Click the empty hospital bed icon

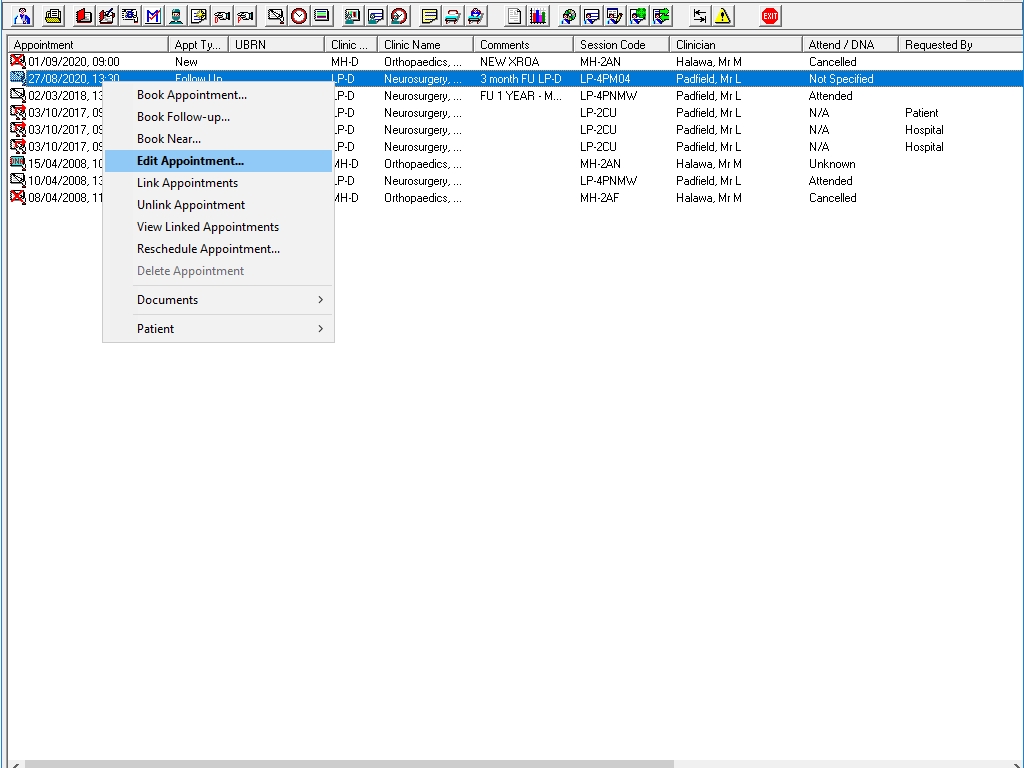[453, 16]
